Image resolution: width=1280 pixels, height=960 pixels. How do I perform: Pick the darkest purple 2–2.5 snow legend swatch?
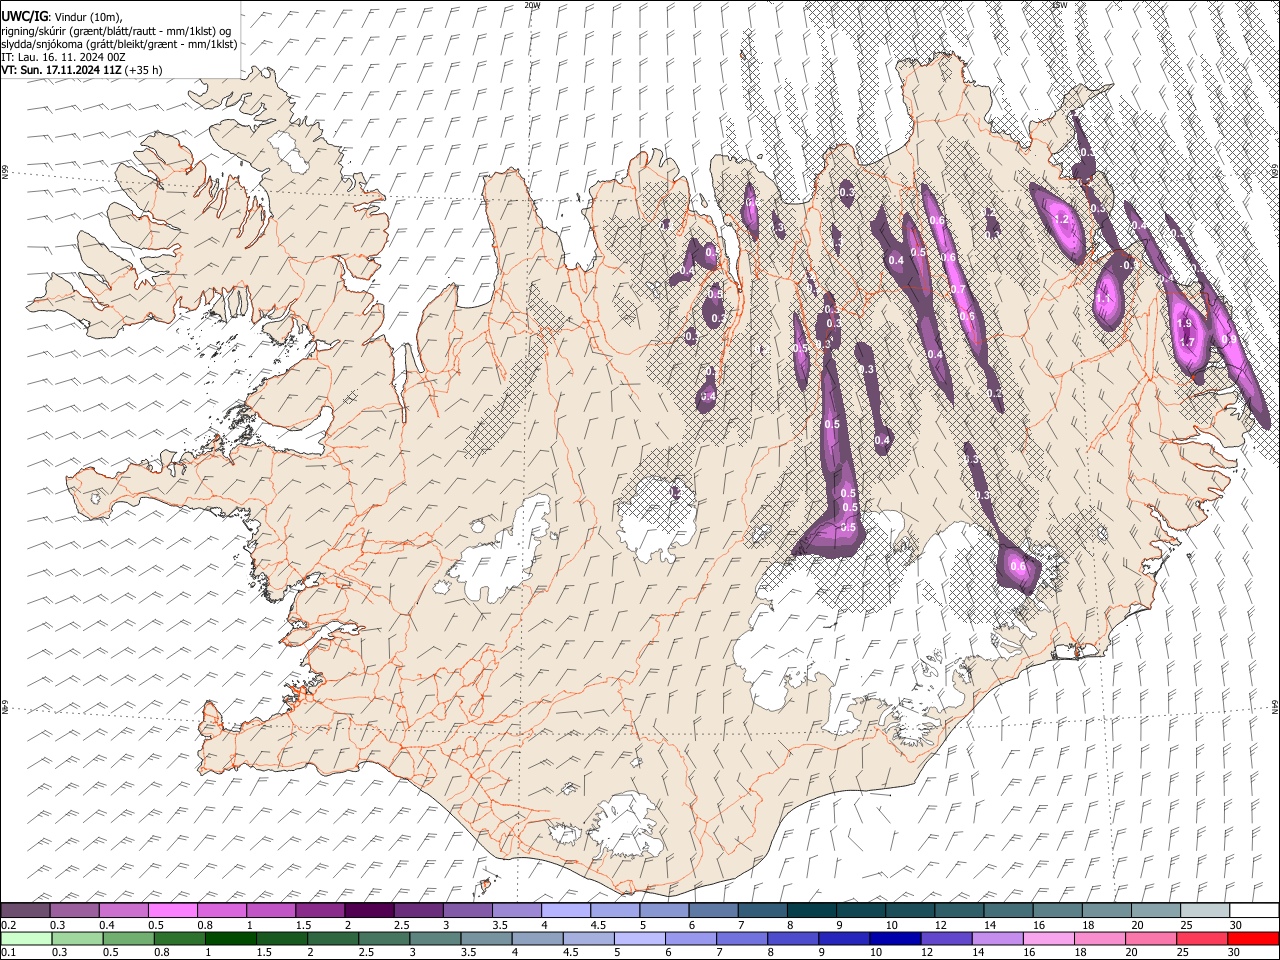coord(369,911)
